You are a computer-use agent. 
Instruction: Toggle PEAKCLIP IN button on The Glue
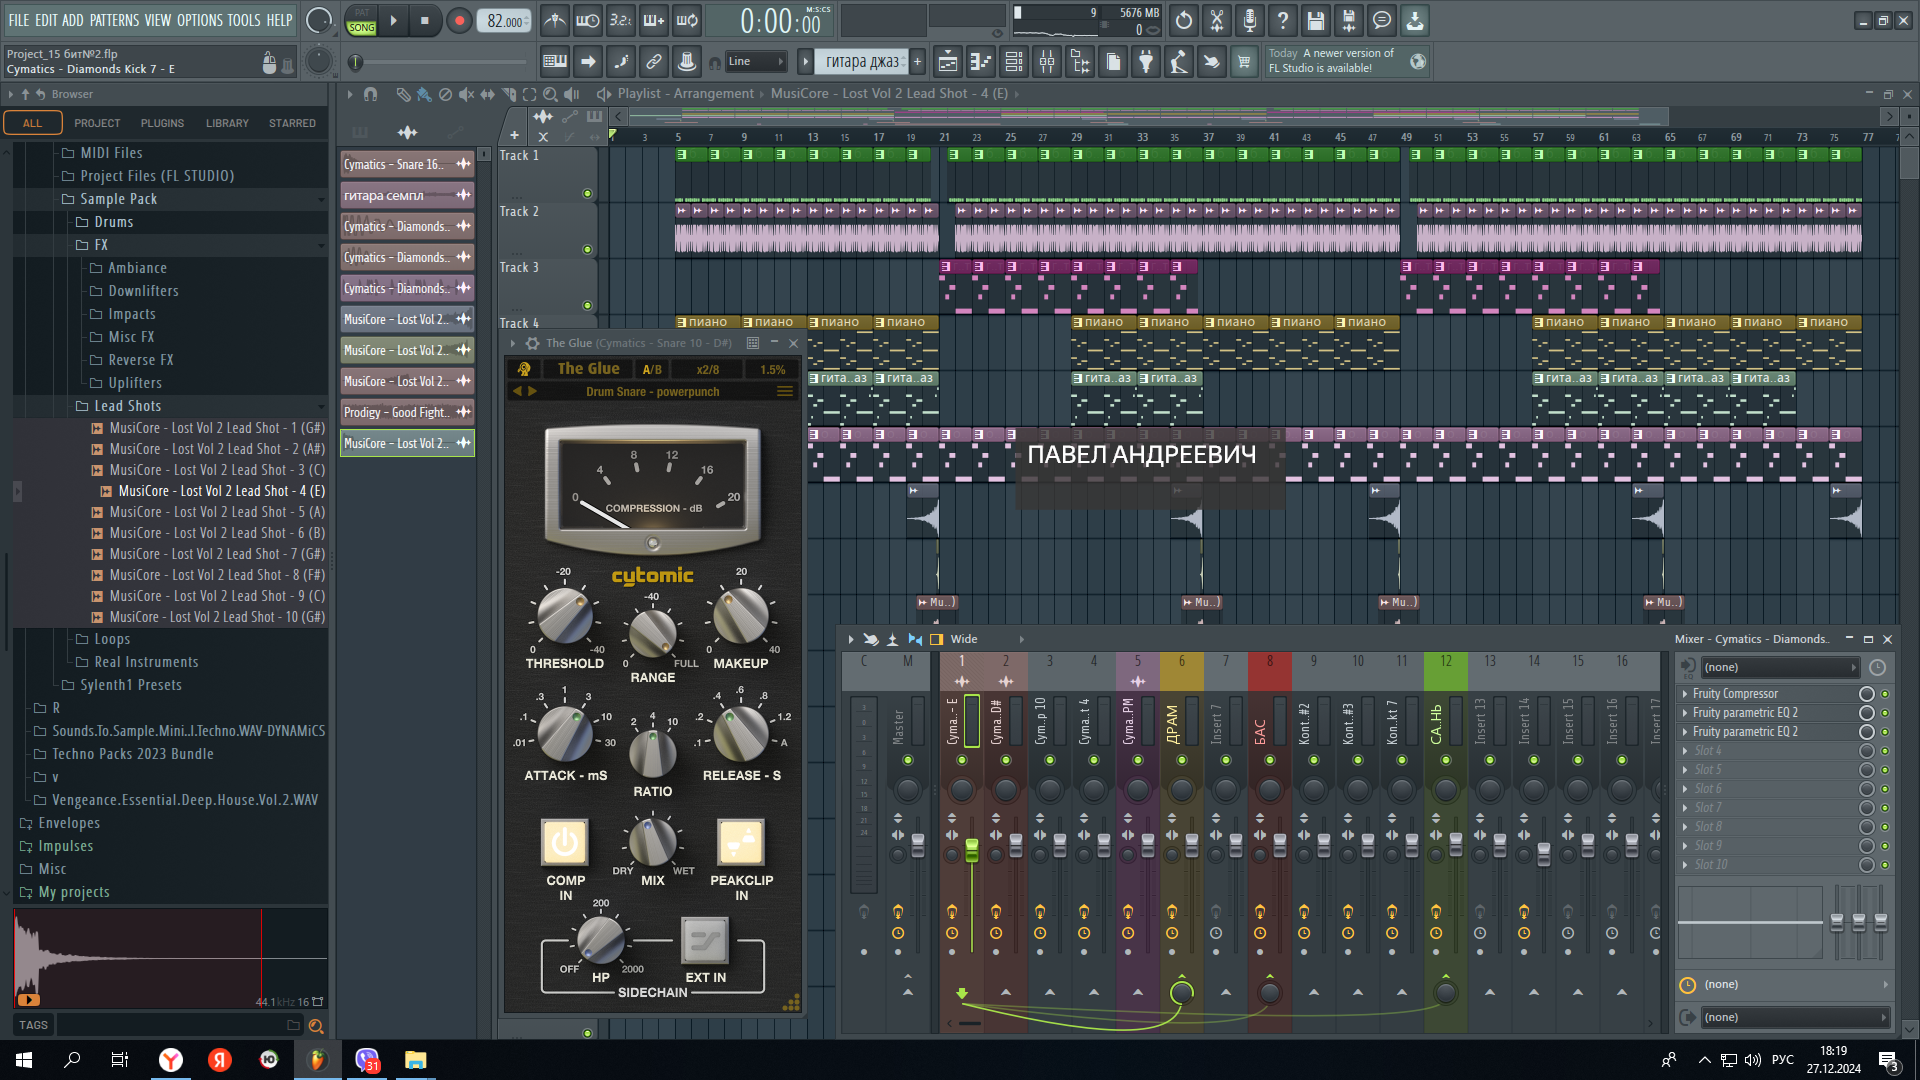tap(741, 842)
